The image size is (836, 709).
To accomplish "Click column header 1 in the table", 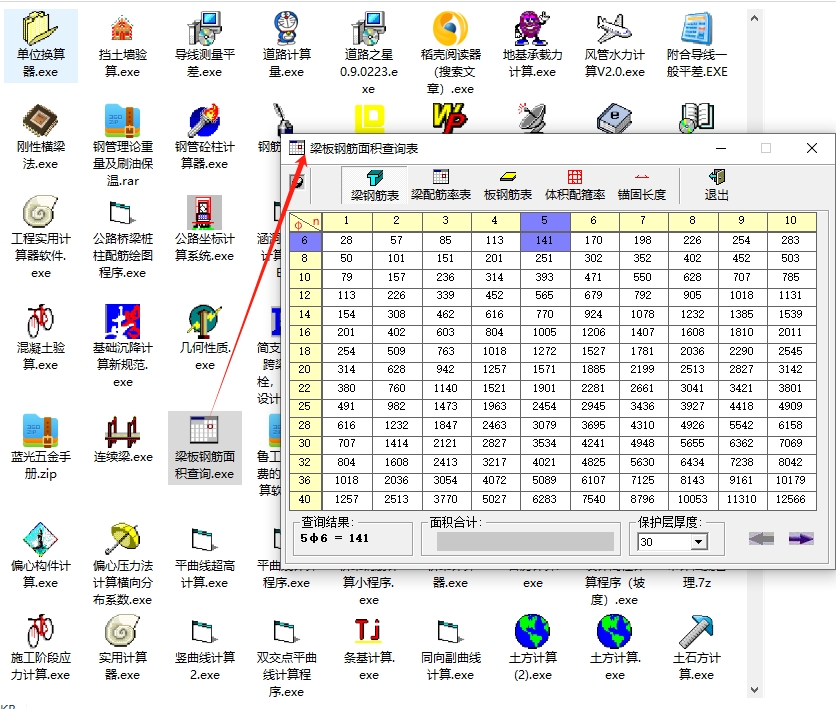I will (x=347, y=221).
